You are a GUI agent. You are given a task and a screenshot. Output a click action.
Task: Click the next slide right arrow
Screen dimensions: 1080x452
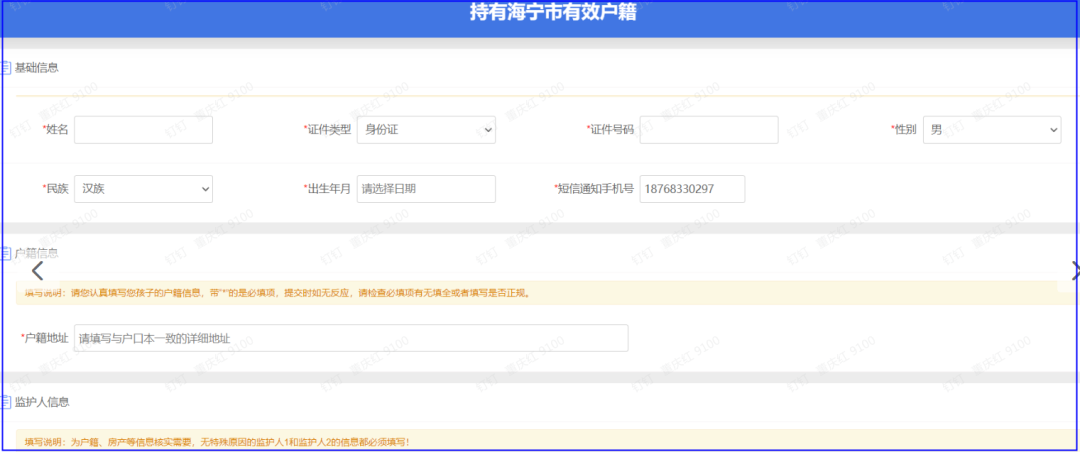coord(1075,271)
